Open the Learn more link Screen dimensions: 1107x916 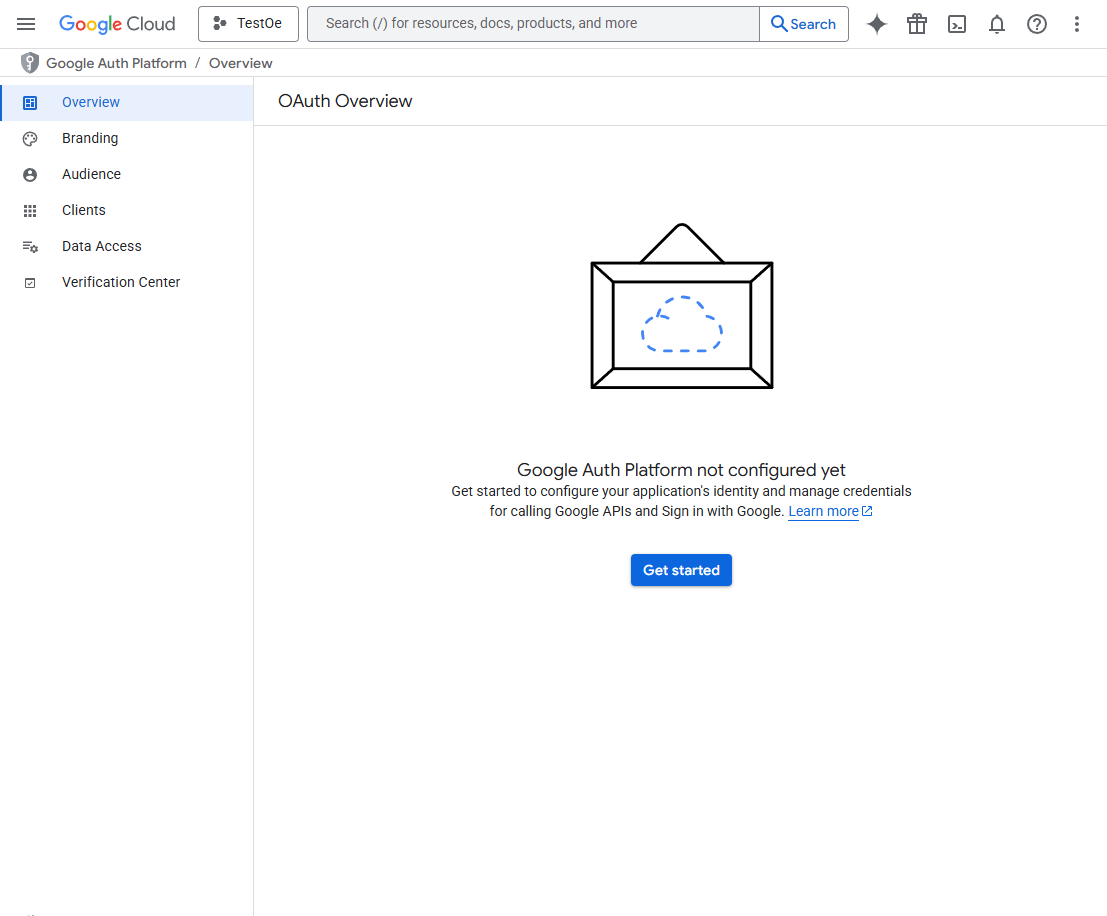pyautogui.click(x=823, y=511)
